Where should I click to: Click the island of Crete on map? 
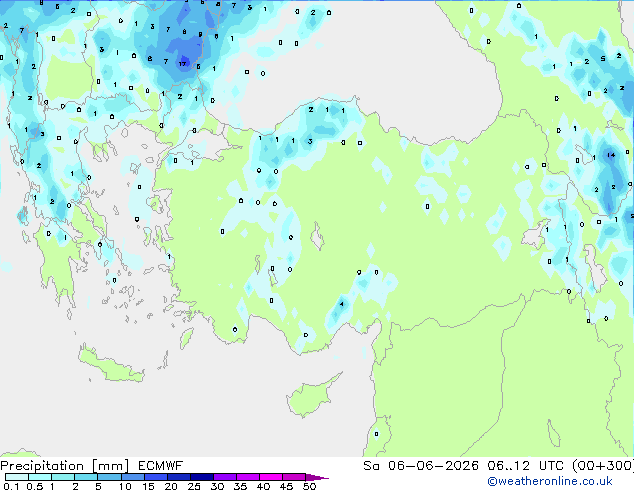[x=110, y=365]
